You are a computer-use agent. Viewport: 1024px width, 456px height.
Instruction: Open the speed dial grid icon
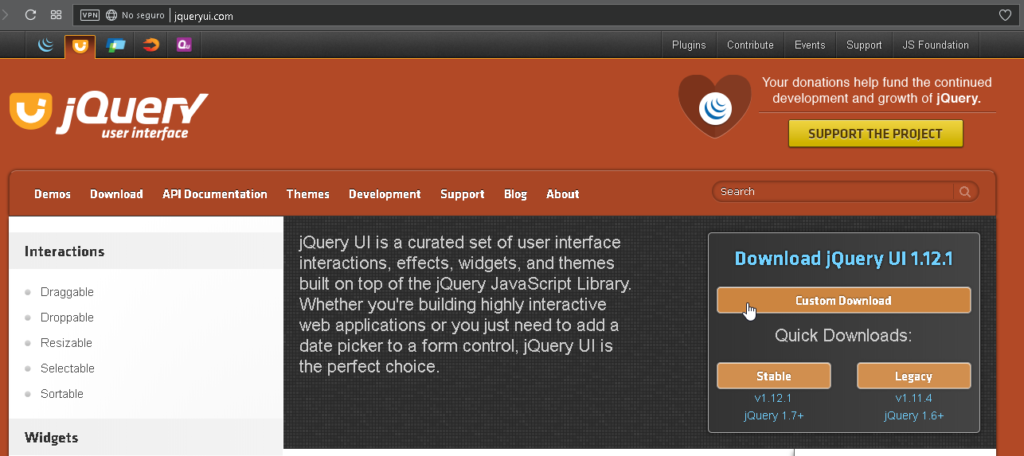[56, 15]
